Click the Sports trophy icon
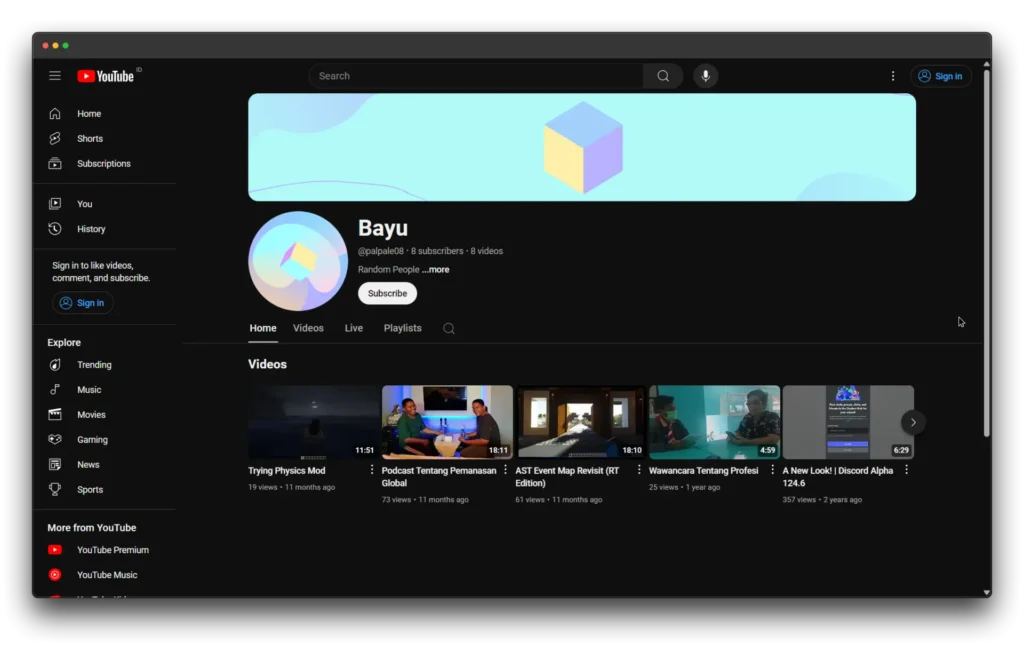Viewport: 1024px width, 646px height. 55,489
